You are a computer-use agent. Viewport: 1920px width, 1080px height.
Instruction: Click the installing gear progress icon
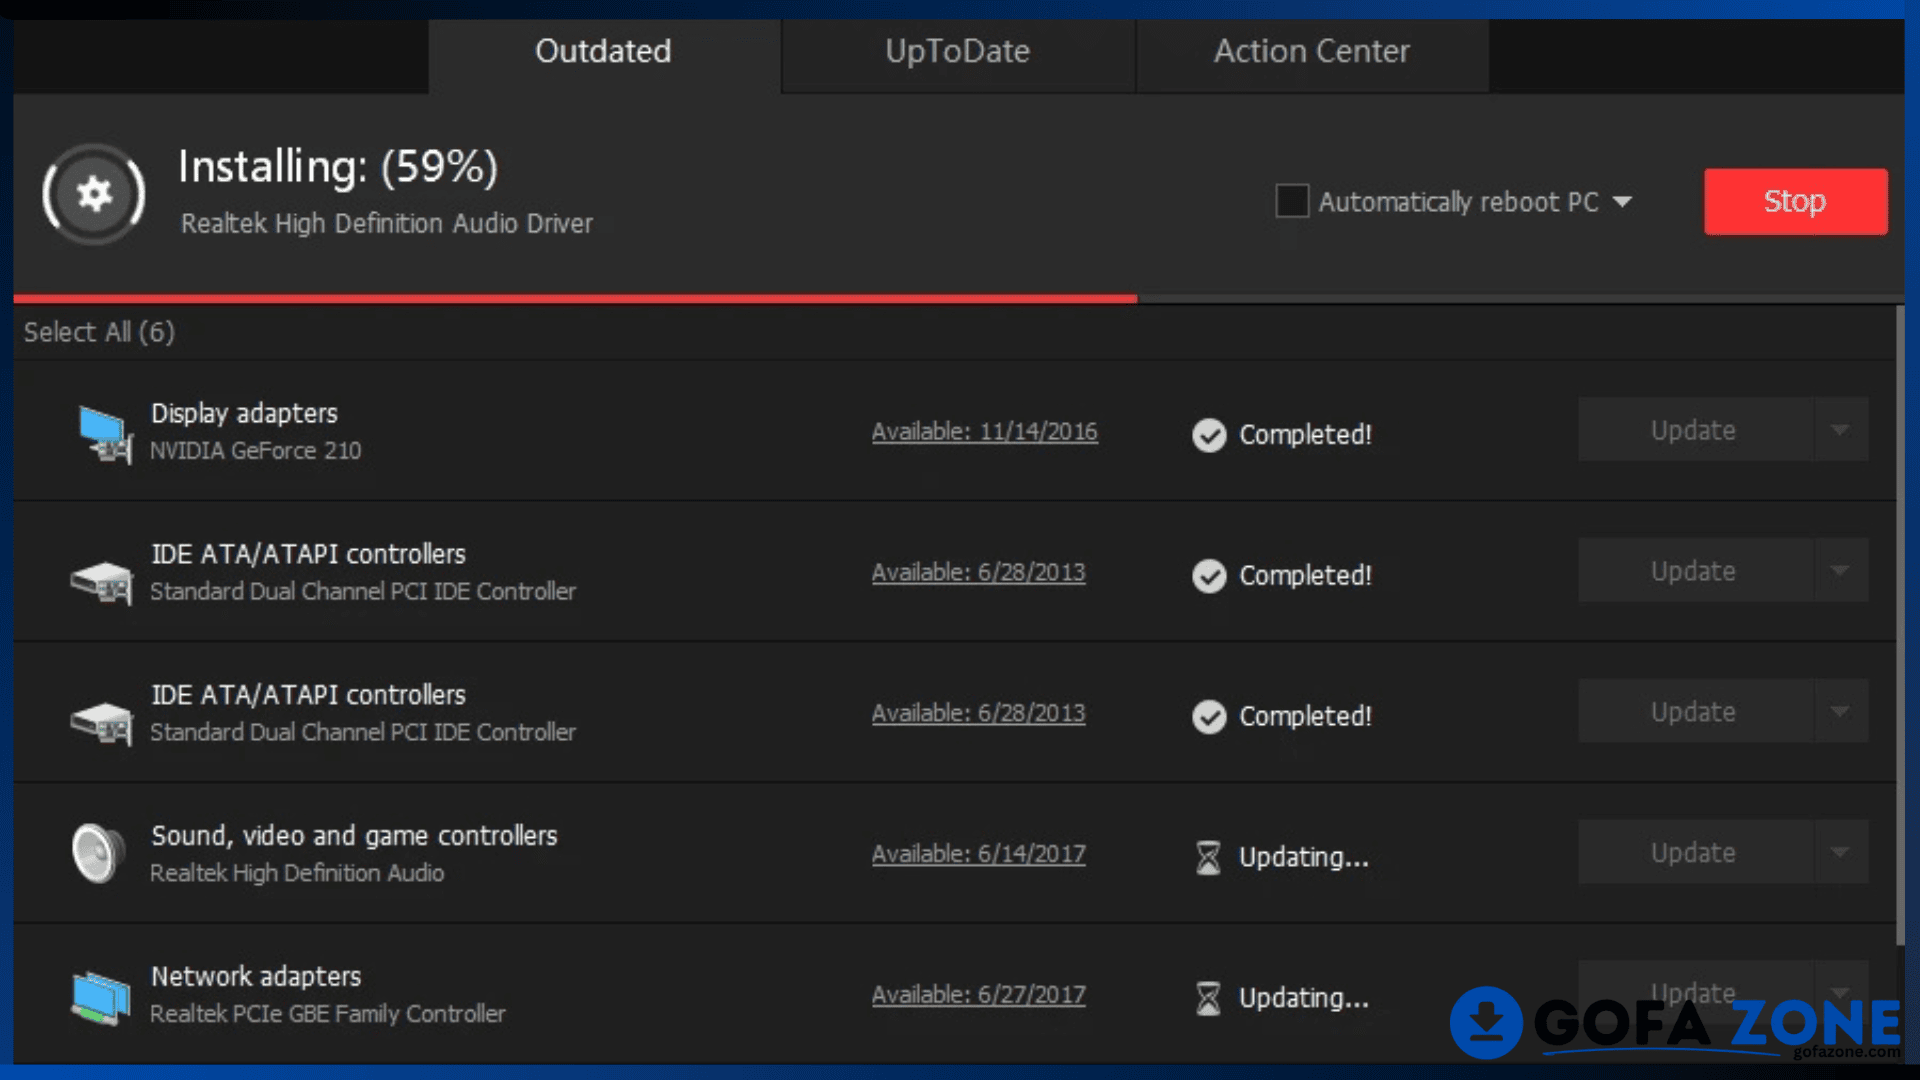click(94, 194)
